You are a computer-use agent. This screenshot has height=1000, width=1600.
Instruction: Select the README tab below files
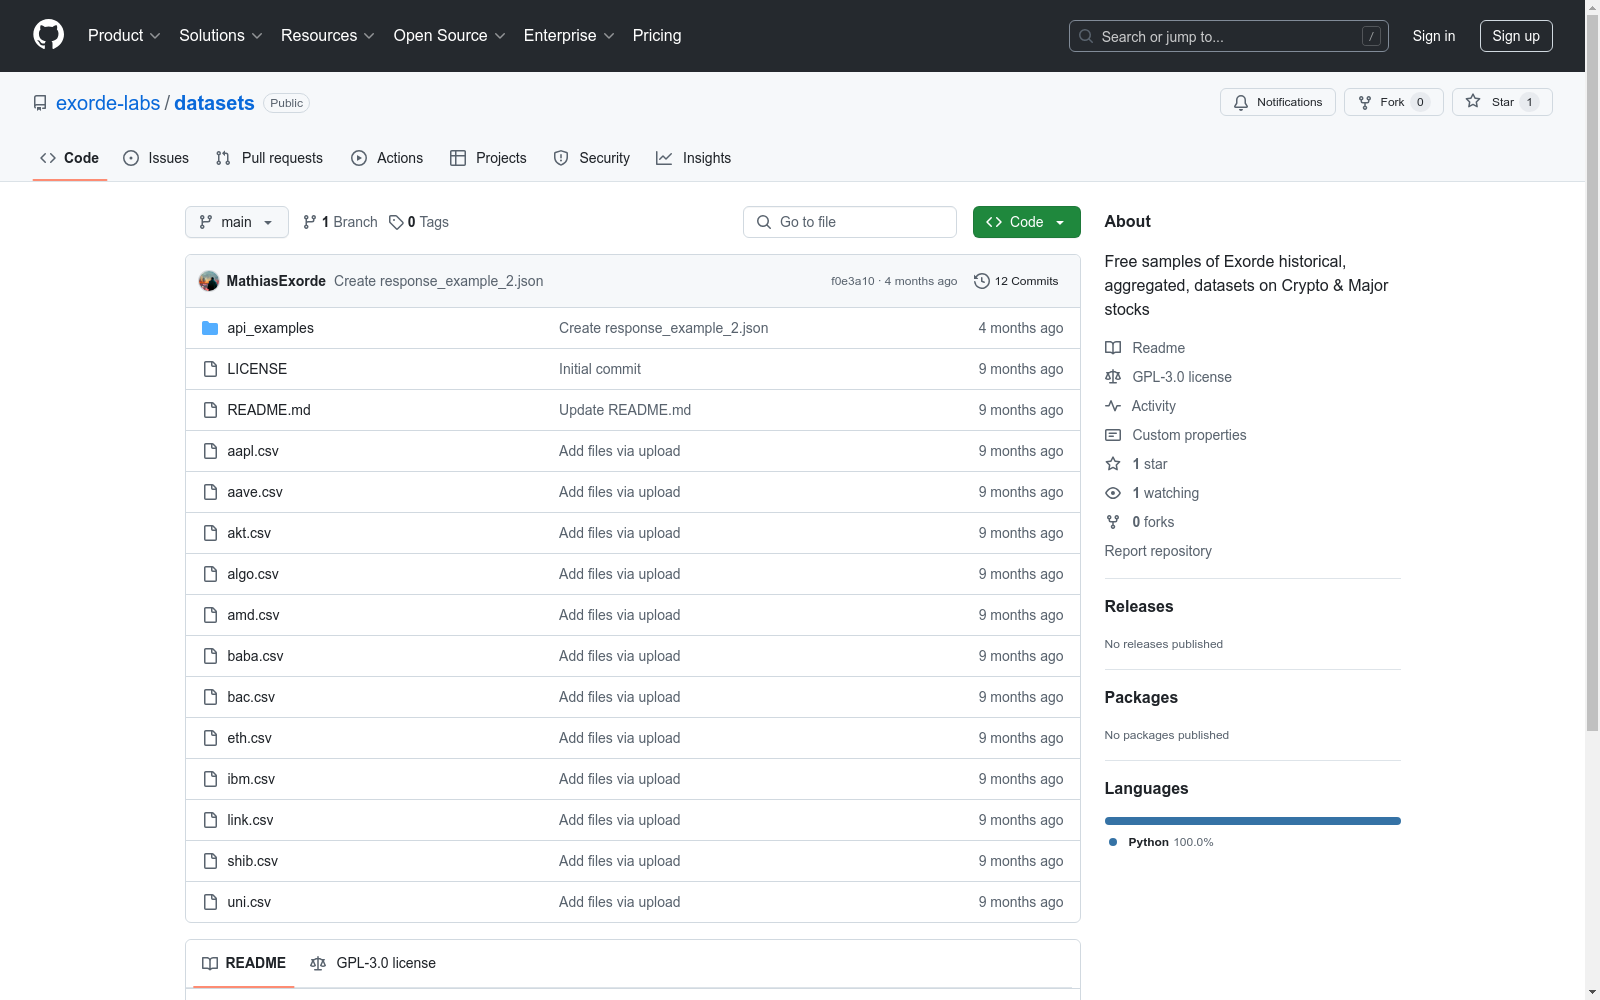(x=244, y=963)
